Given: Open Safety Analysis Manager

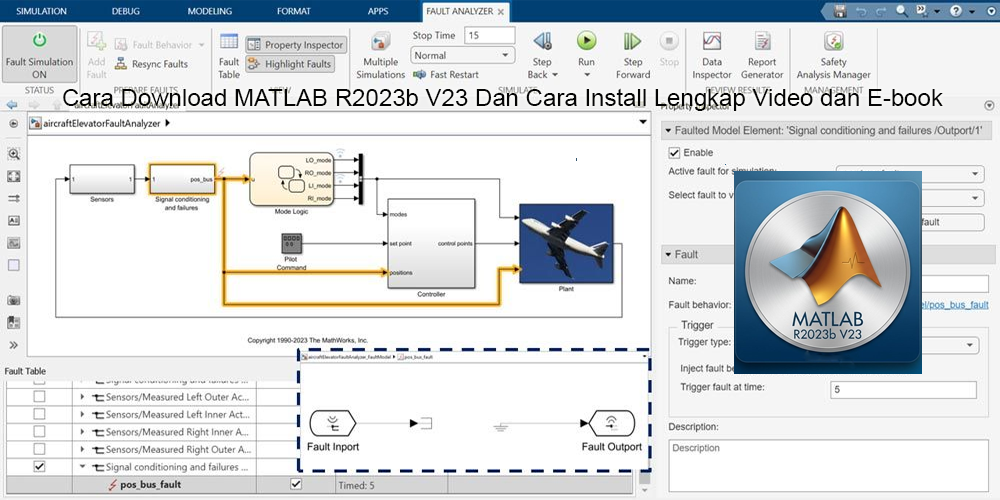Looking at the screenshot, I should (833, 55).
